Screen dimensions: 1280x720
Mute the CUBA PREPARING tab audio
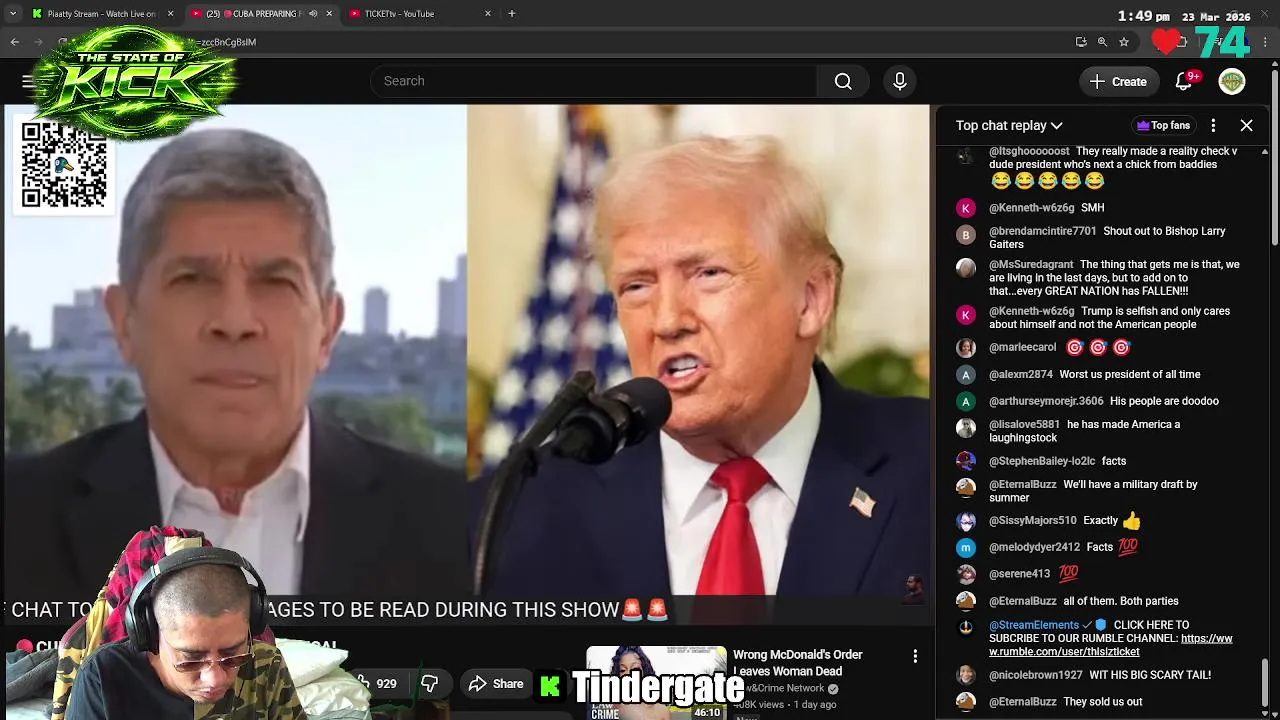coord(313,14)
